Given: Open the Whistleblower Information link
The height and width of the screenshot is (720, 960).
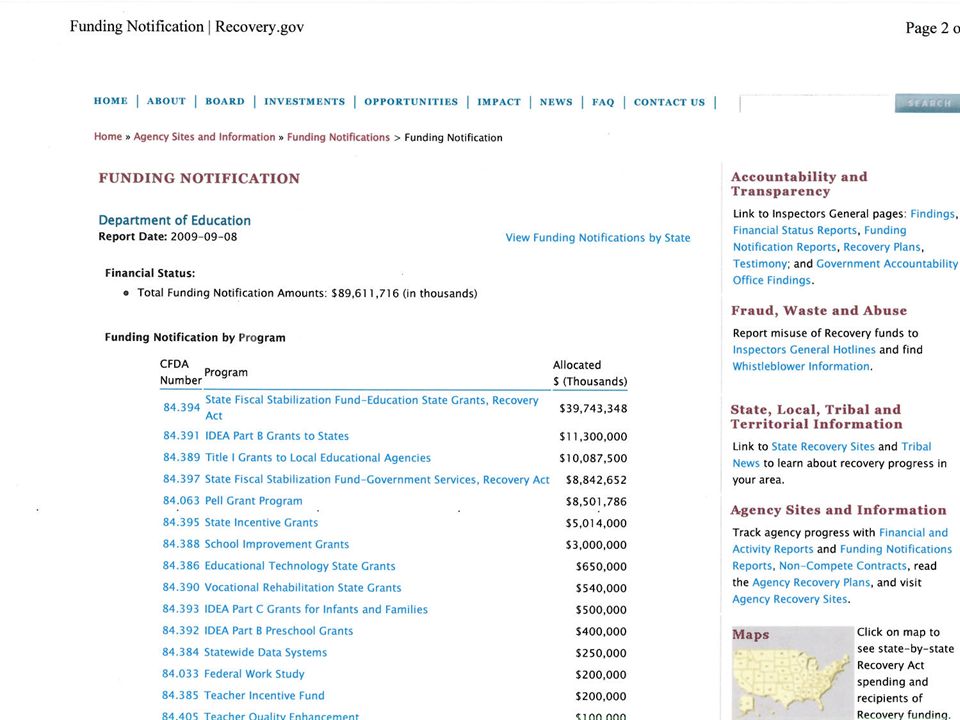Looking at the screenshot, I should 801,366.
